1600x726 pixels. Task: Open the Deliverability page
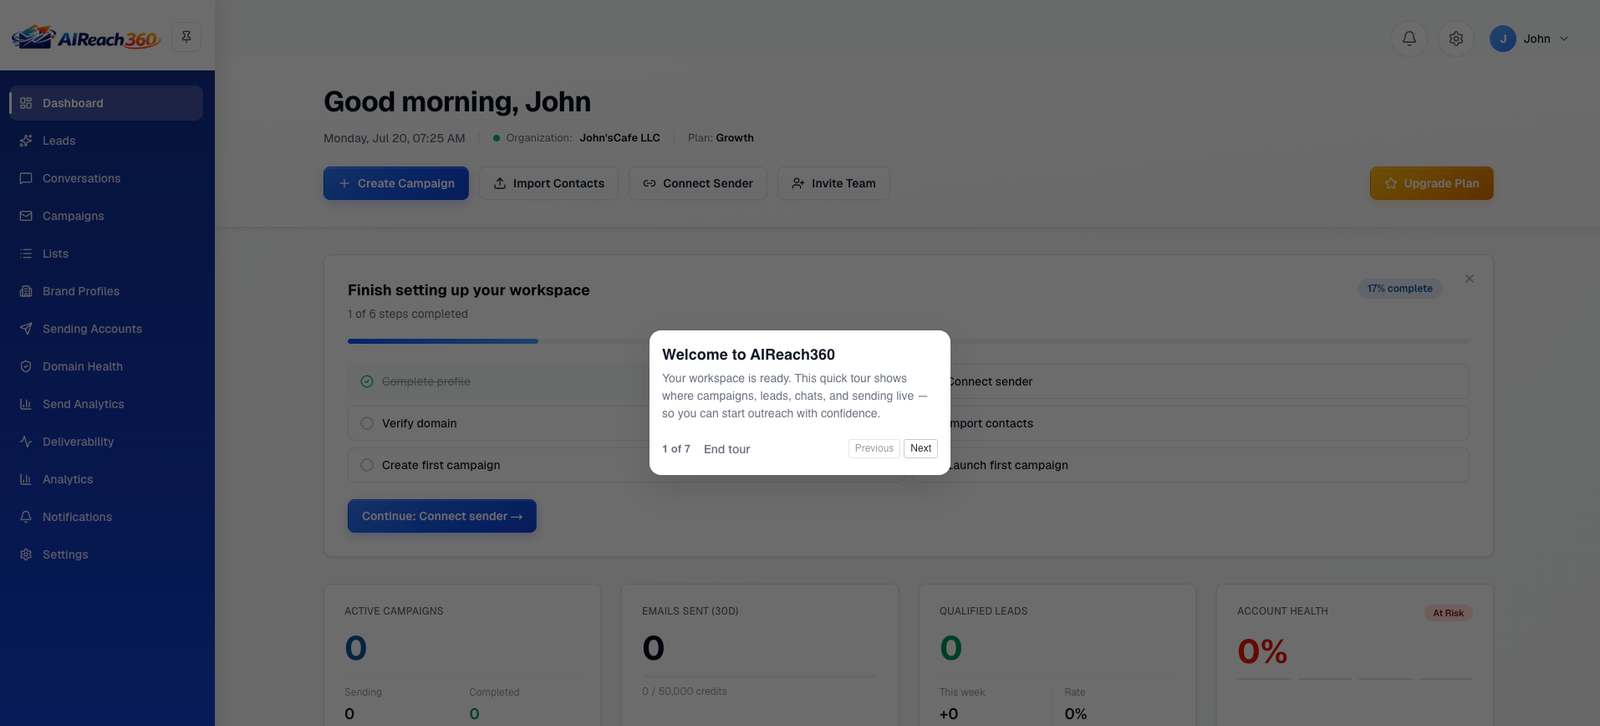tap(106, 442)
